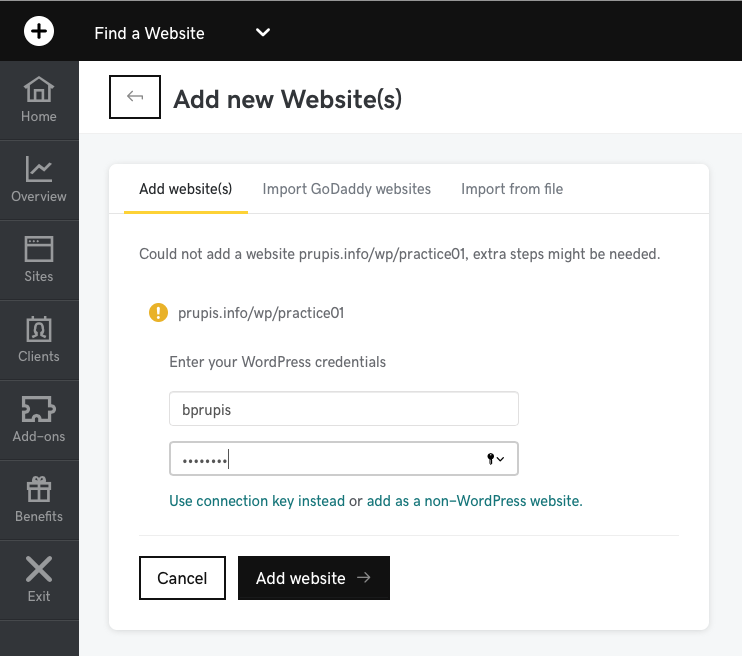Click the back arrow button
Image resolution: width=742 pixels, height=656 pixels.
click(135, 97)
